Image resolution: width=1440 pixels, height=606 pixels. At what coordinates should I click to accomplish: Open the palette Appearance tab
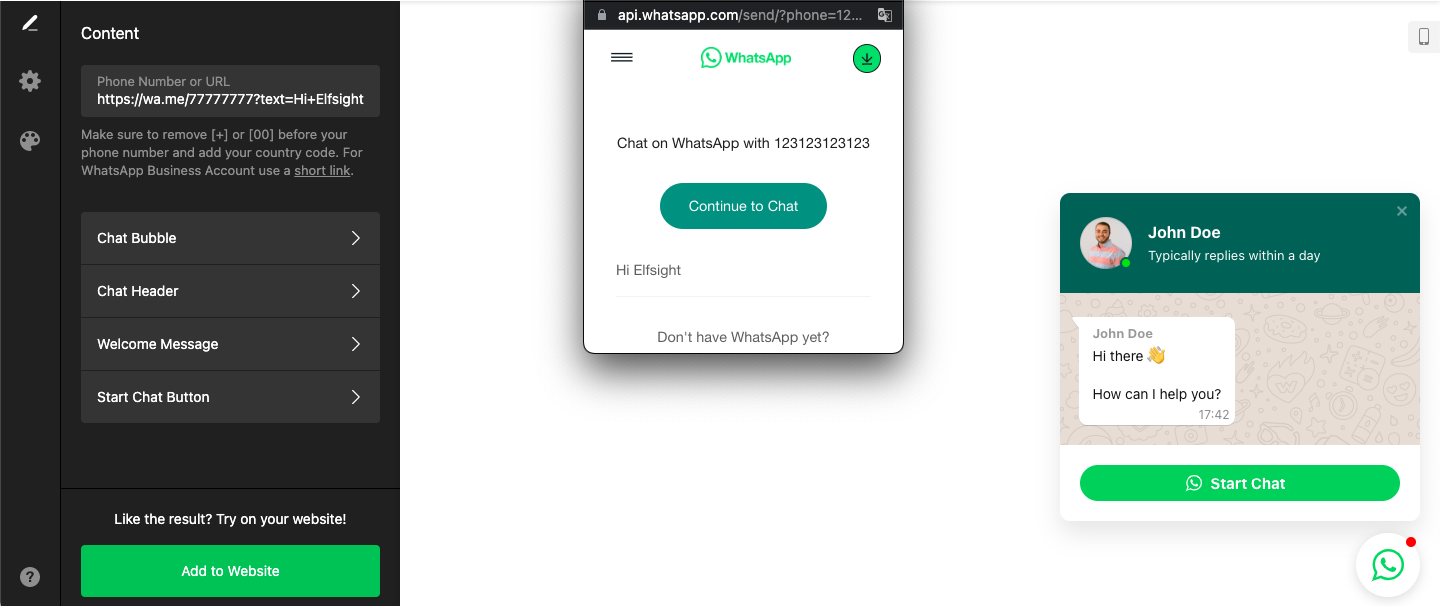(x=30, y=141)
